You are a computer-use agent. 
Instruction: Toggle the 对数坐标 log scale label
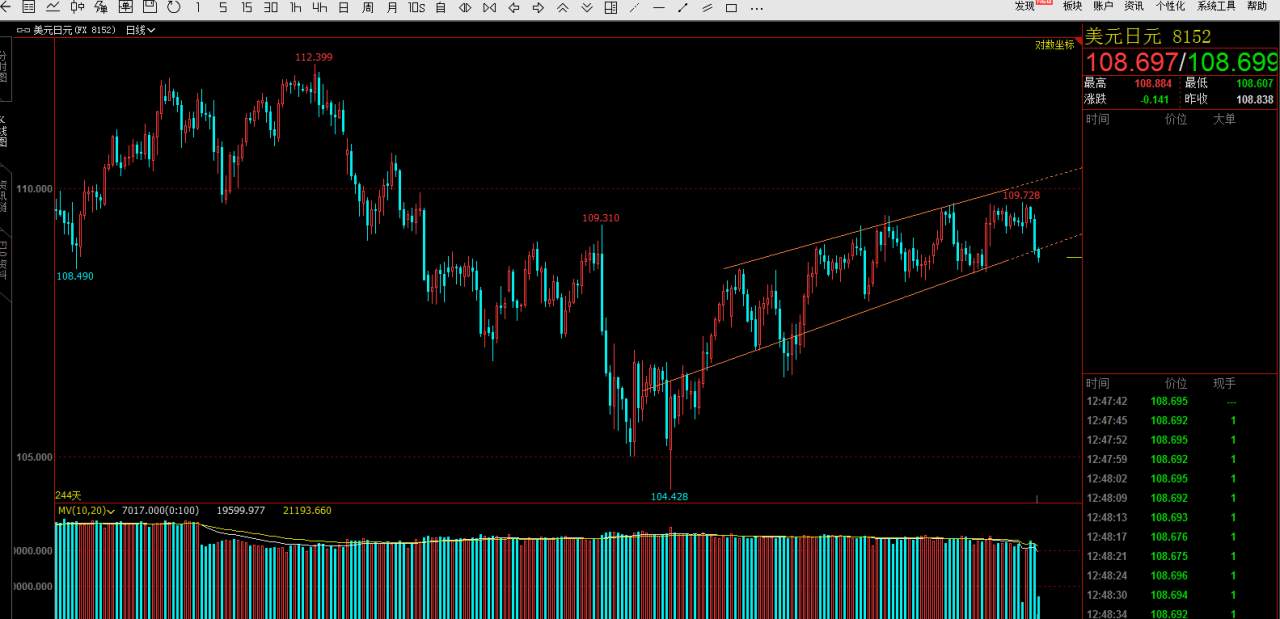coord(1054,45)
